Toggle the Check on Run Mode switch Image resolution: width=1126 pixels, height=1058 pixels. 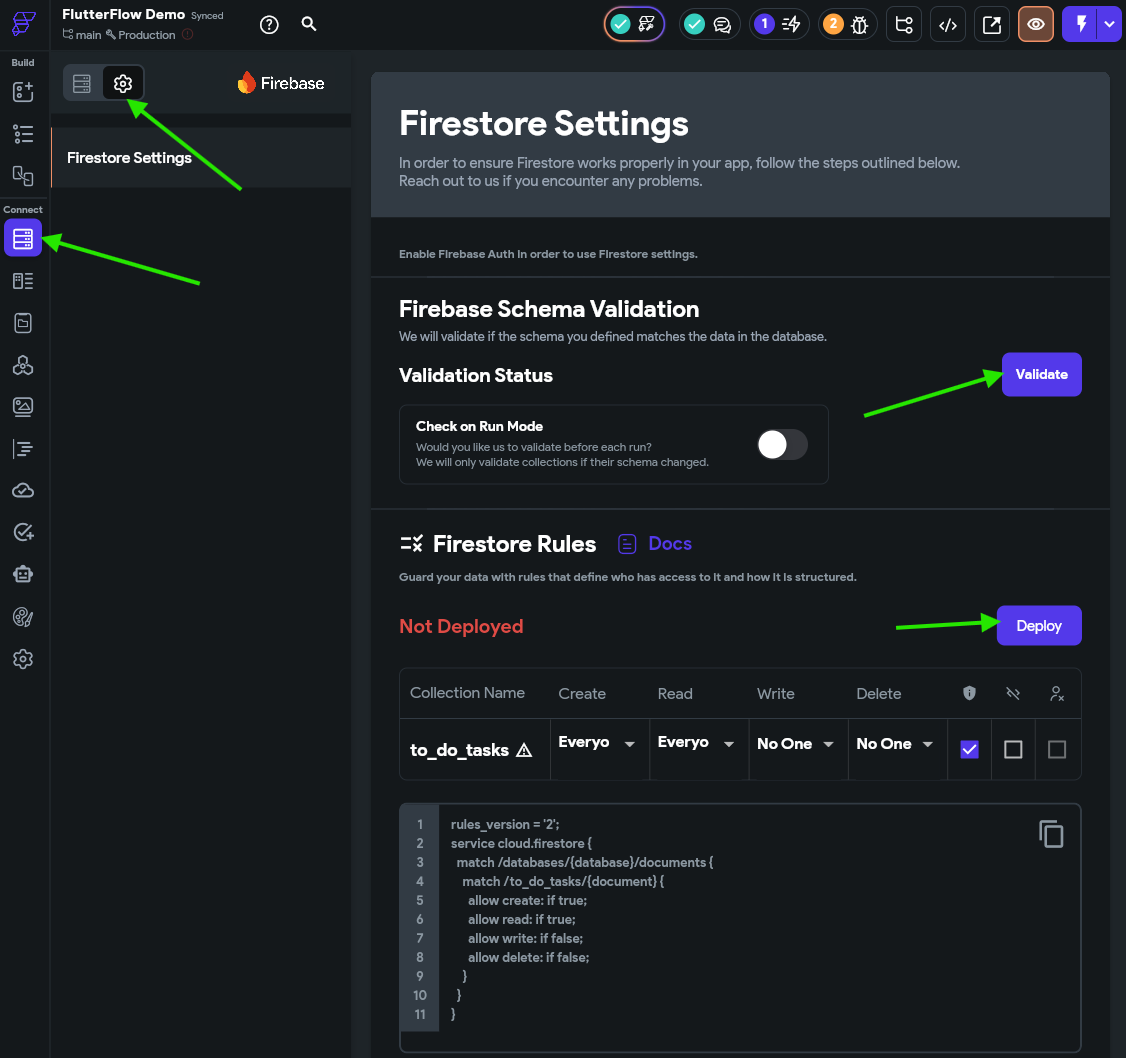pyautogui.click(x=782, y=445)
